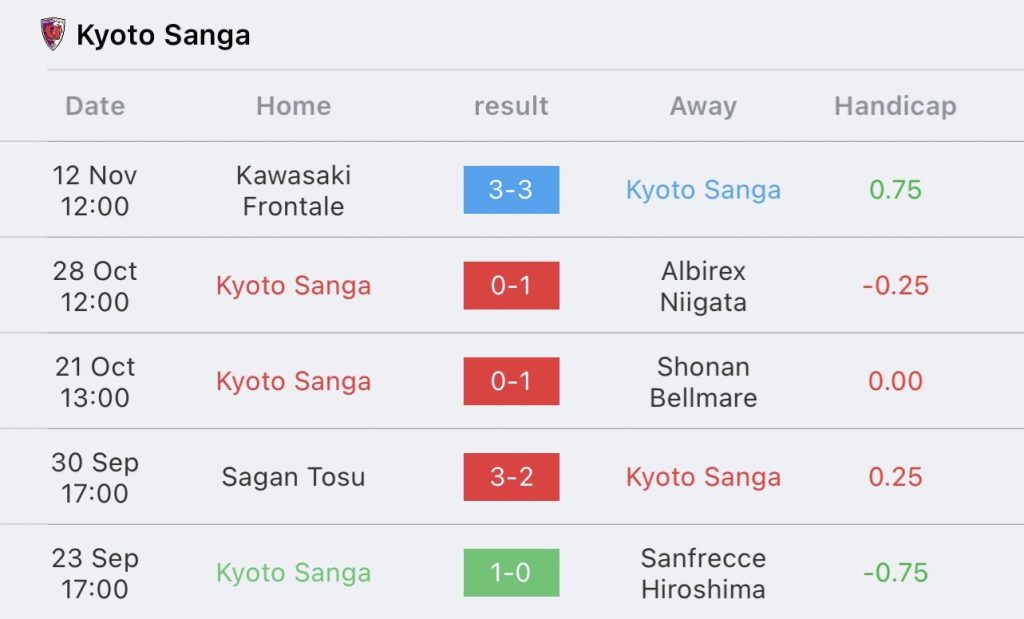This screenshot has width=1024, height=619.
Task: Select the 12 Nov 12:00 match date
Action: point(95,191)
